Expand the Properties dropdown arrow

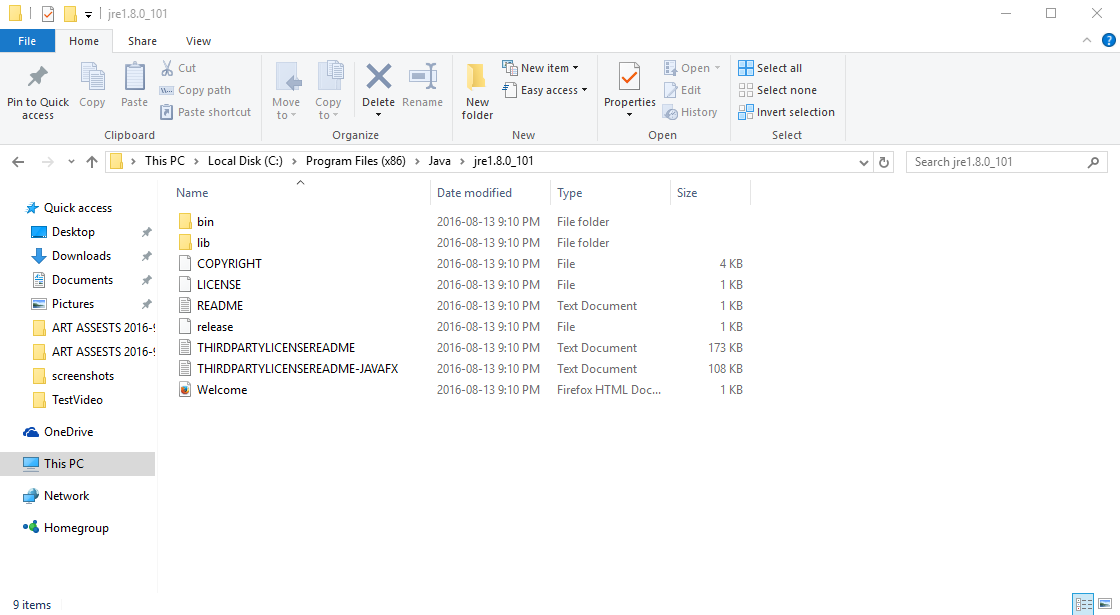coord(629,115)
